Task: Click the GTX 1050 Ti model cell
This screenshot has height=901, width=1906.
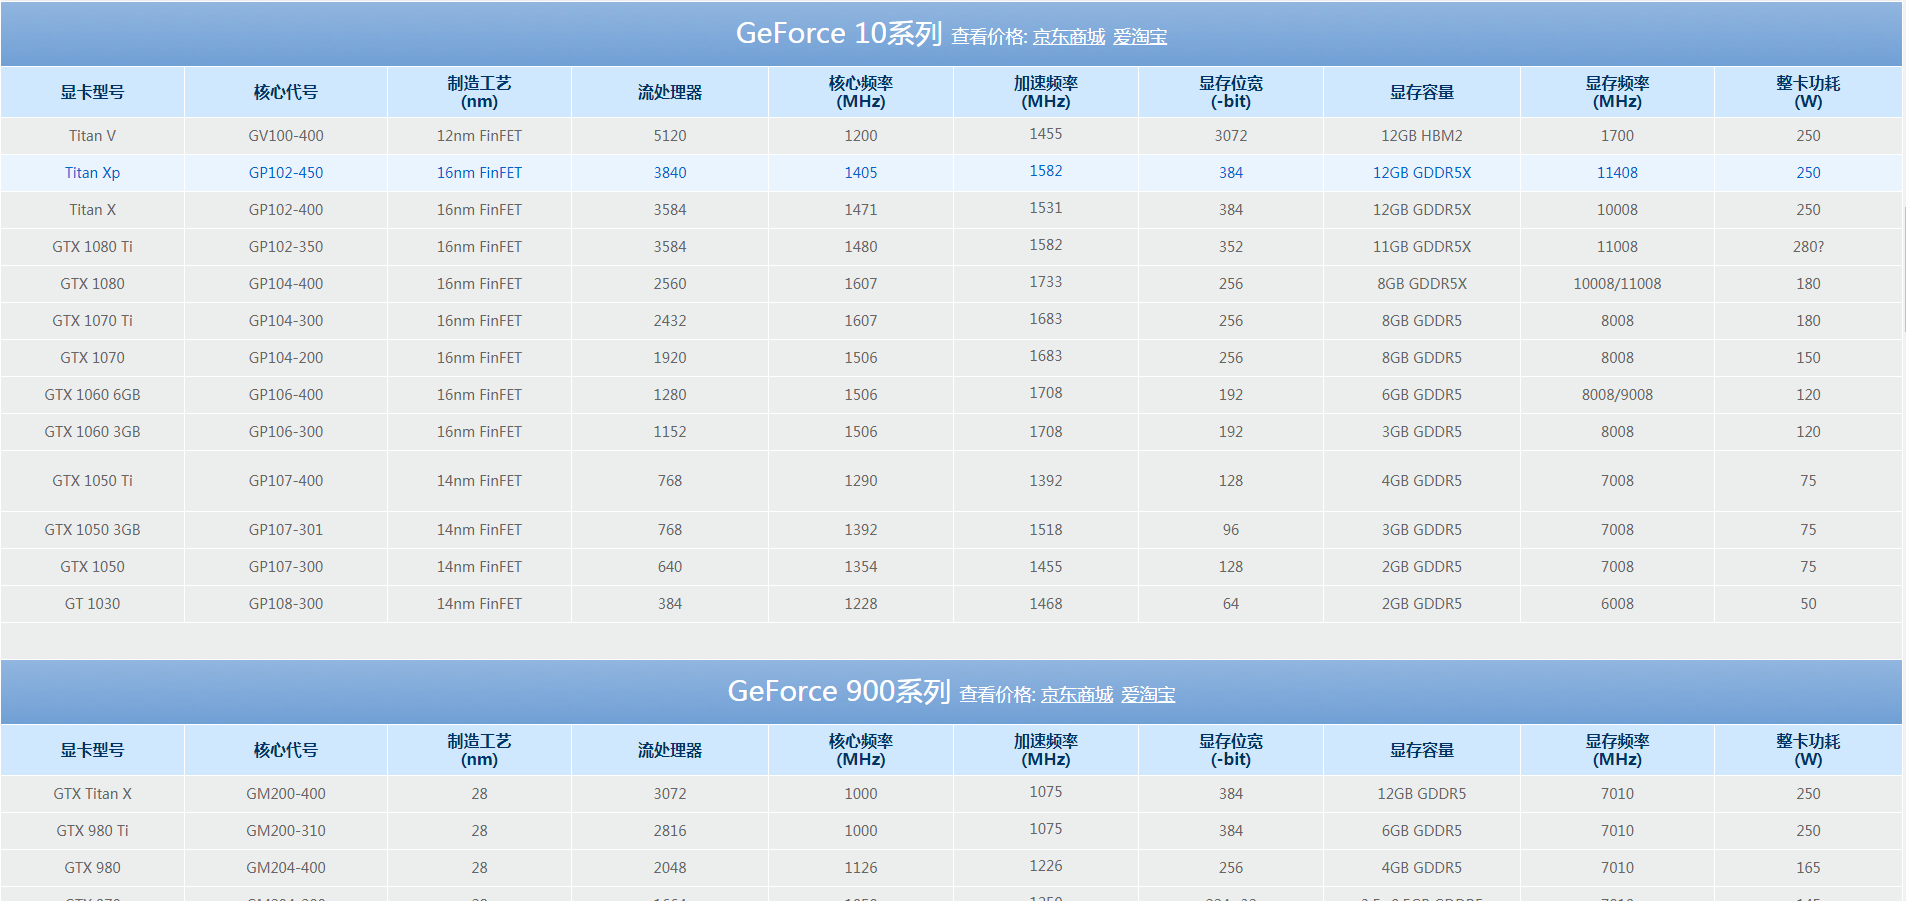Action: [92, 481]
